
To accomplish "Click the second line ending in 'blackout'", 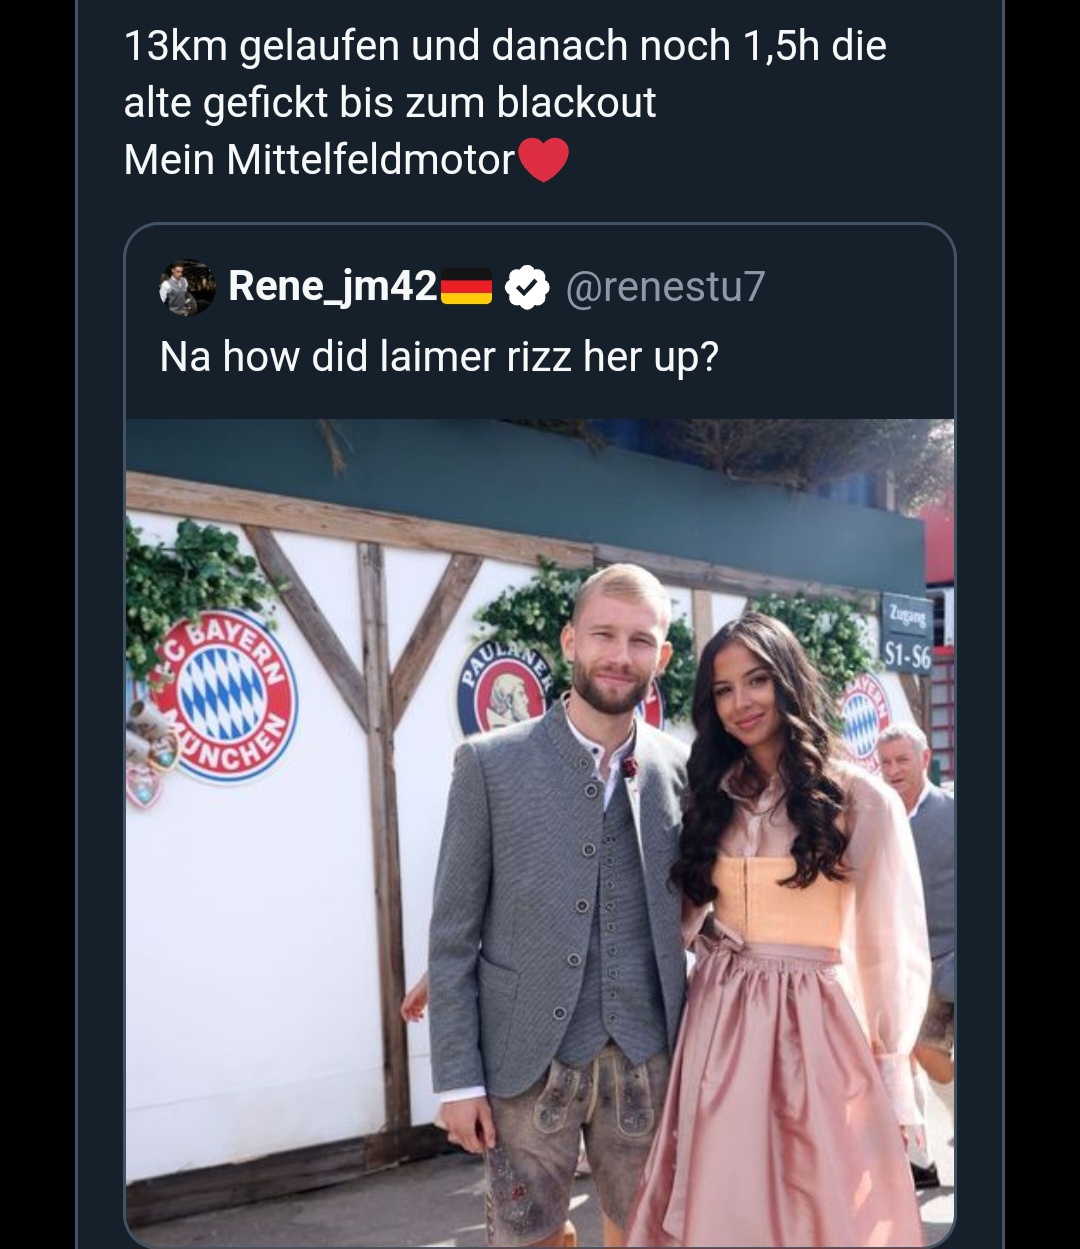I will (x=390, y=103).
